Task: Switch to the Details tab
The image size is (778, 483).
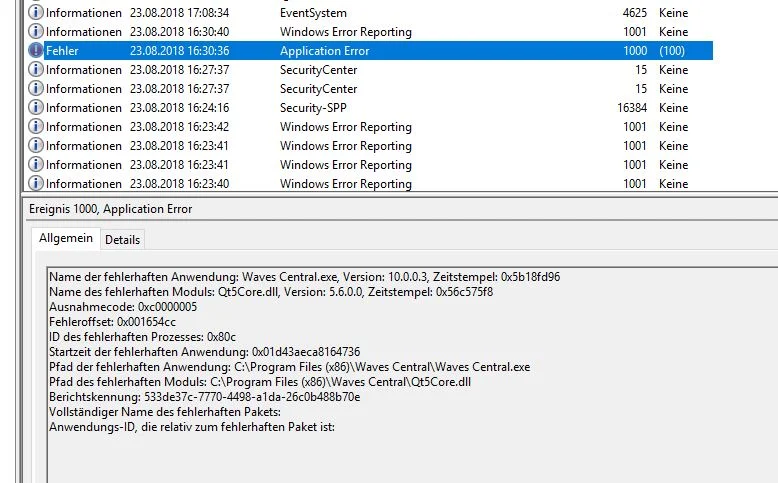Action: pyautogui.click(x=123, y=240)
